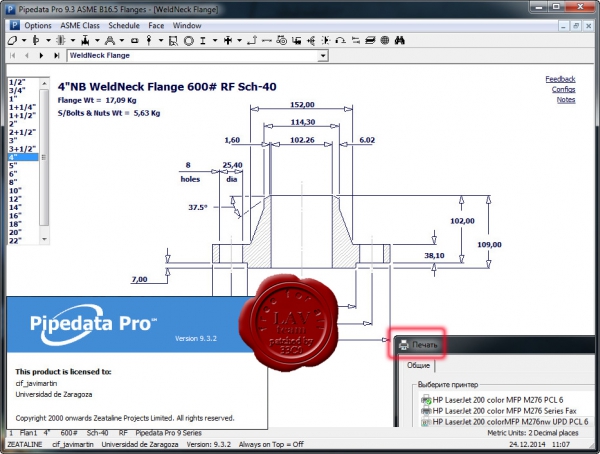Image resolution: width=600 pixels, height=454 pixels.
Task: Go to first record navigation arrow
Action: coord(13,56)
